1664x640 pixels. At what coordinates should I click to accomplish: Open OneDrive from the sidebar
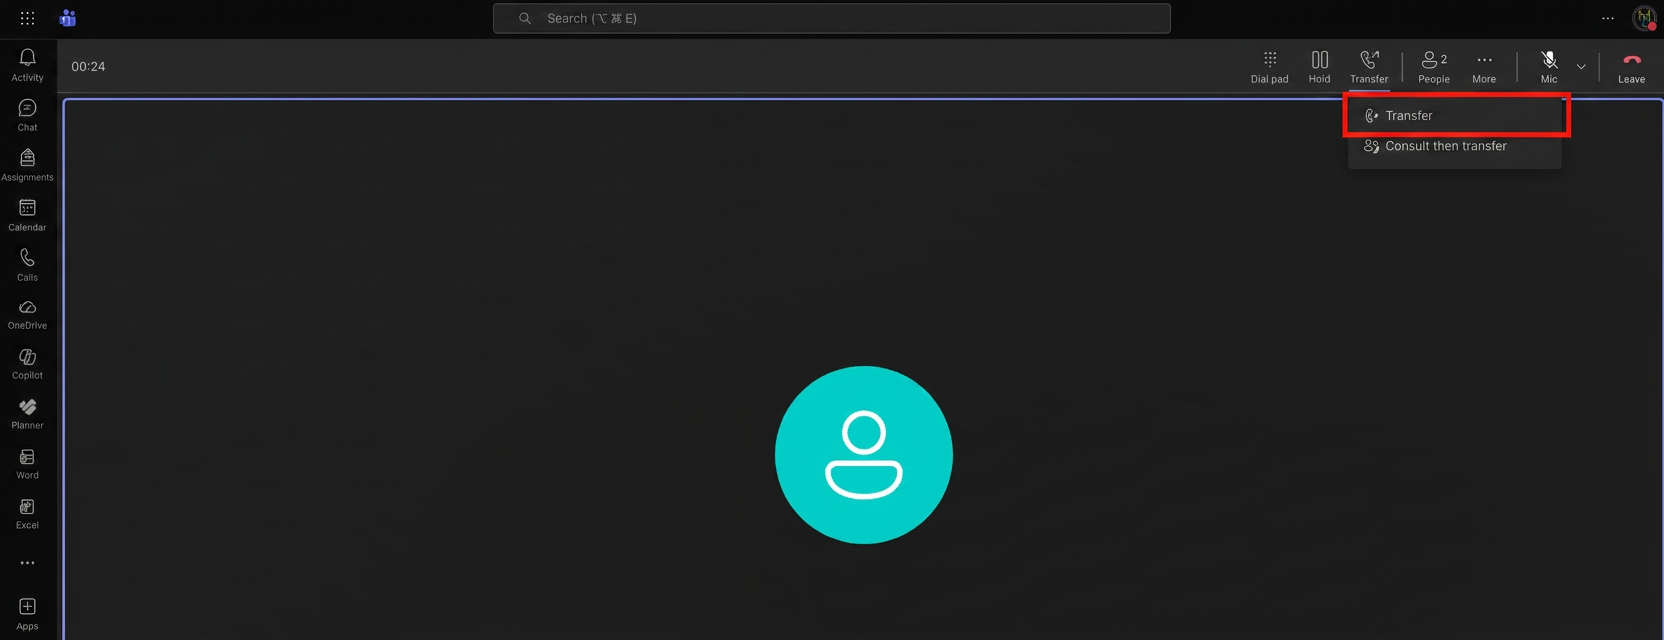(27, 314)
